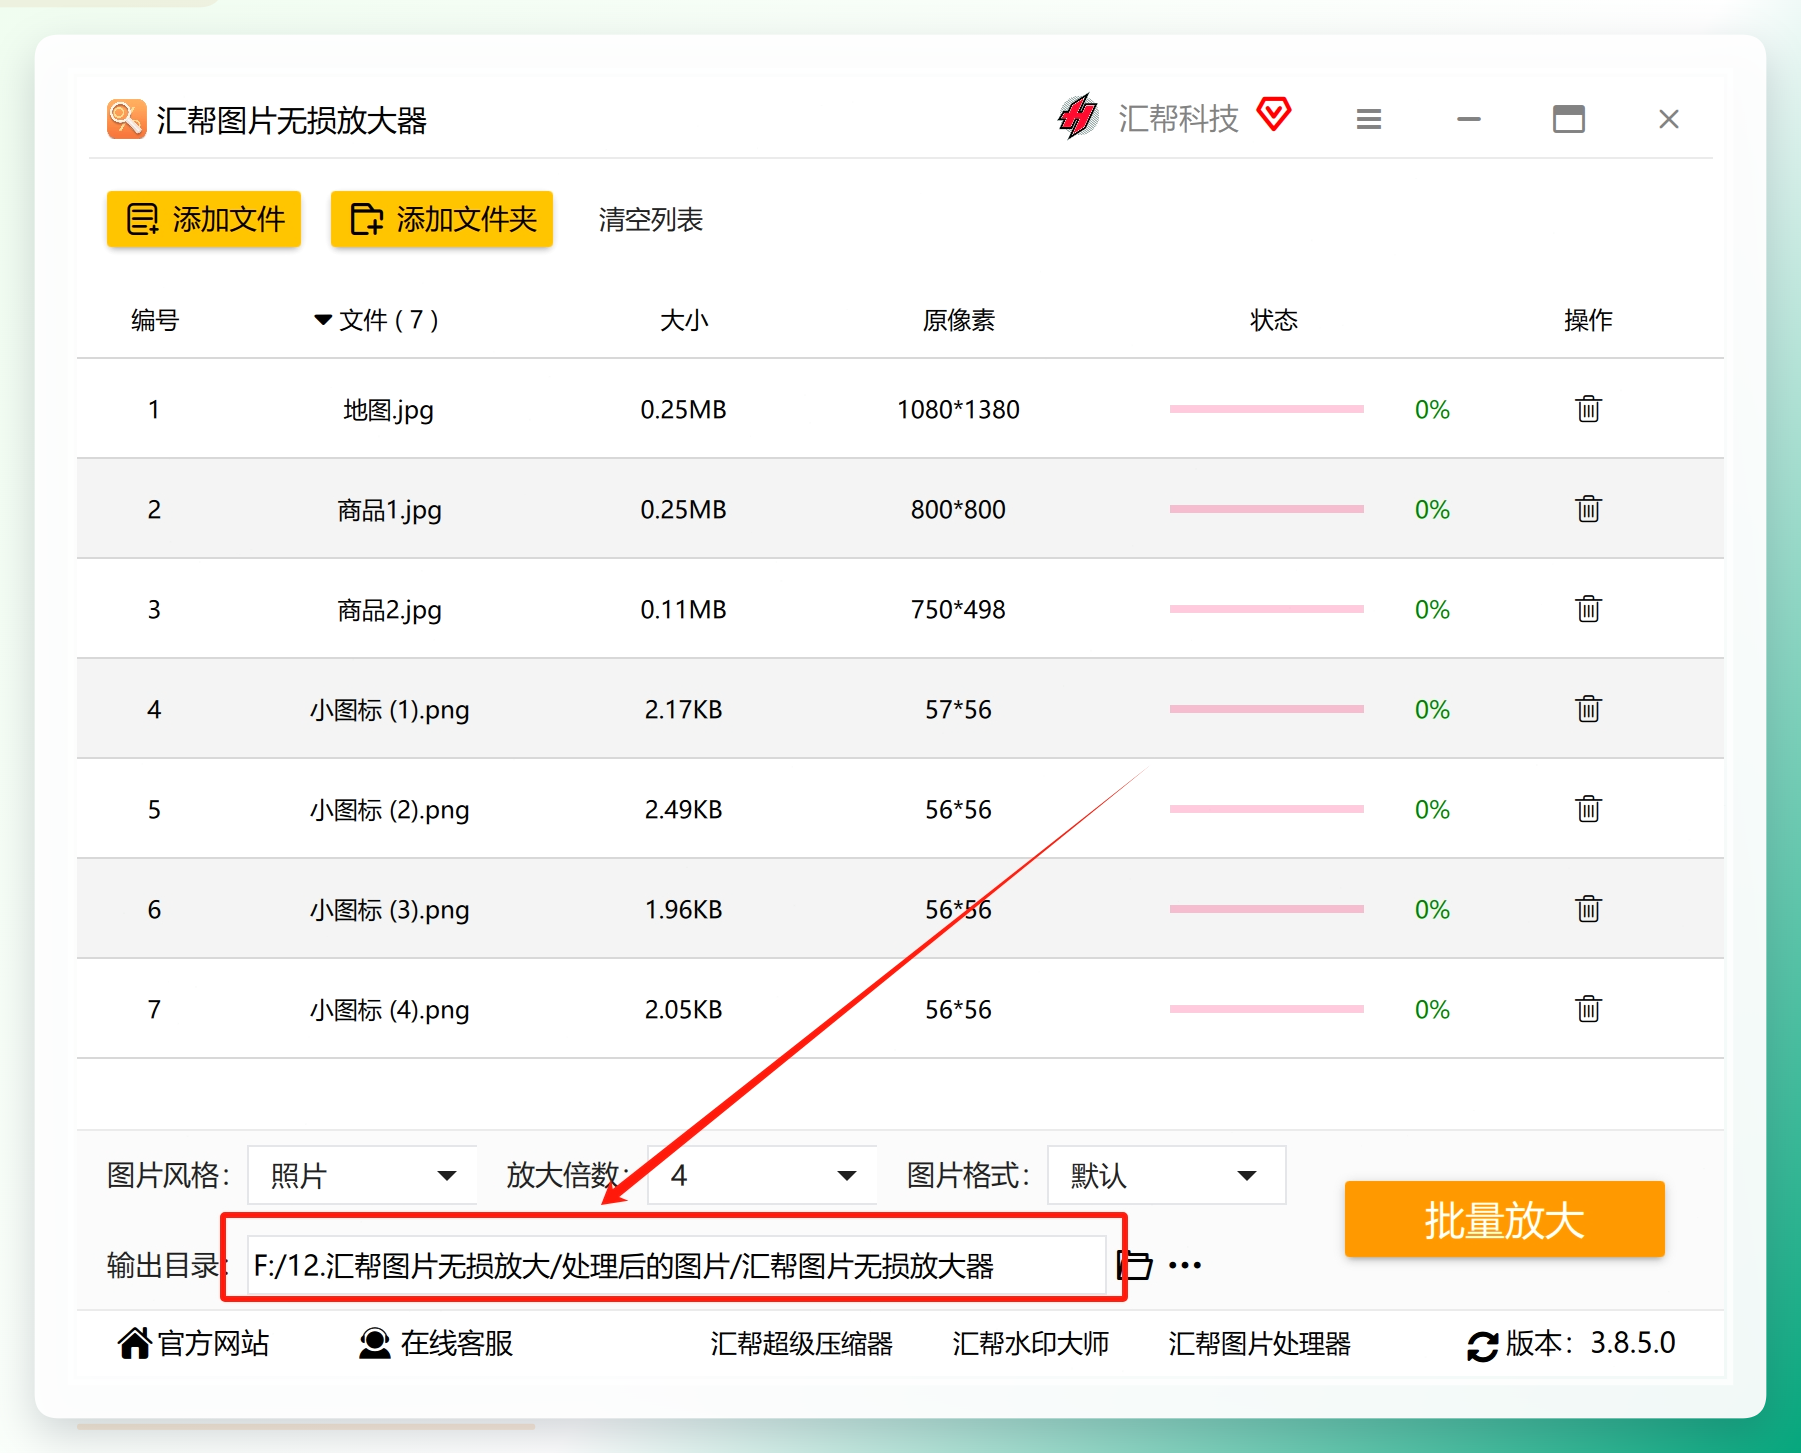
Task: Select the file name 小图标 (4).png
Action: 389,1010
